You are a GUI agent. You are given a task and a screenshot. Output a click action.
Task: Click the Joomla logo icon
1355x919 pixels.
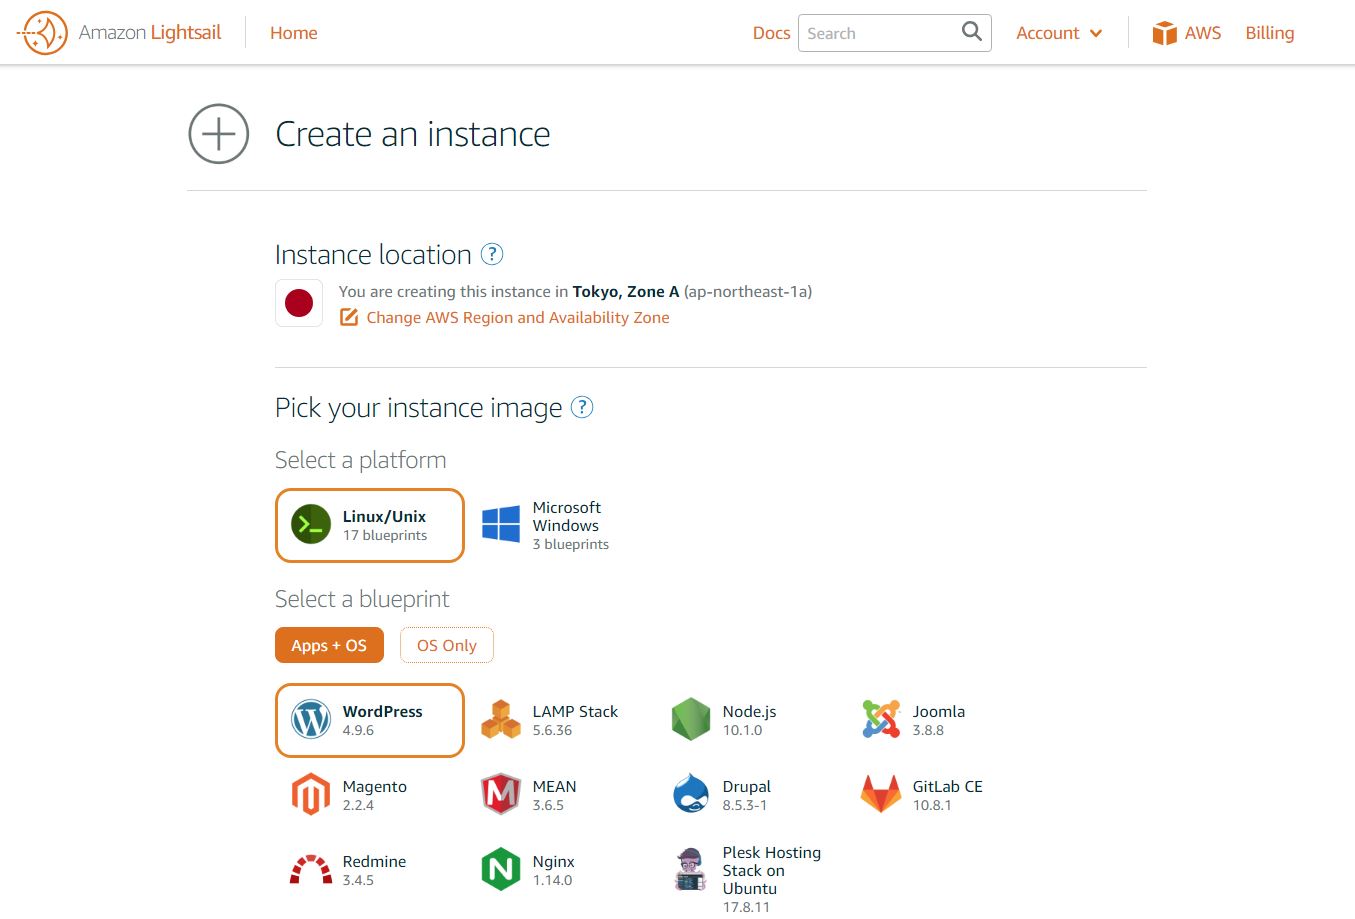881,719
